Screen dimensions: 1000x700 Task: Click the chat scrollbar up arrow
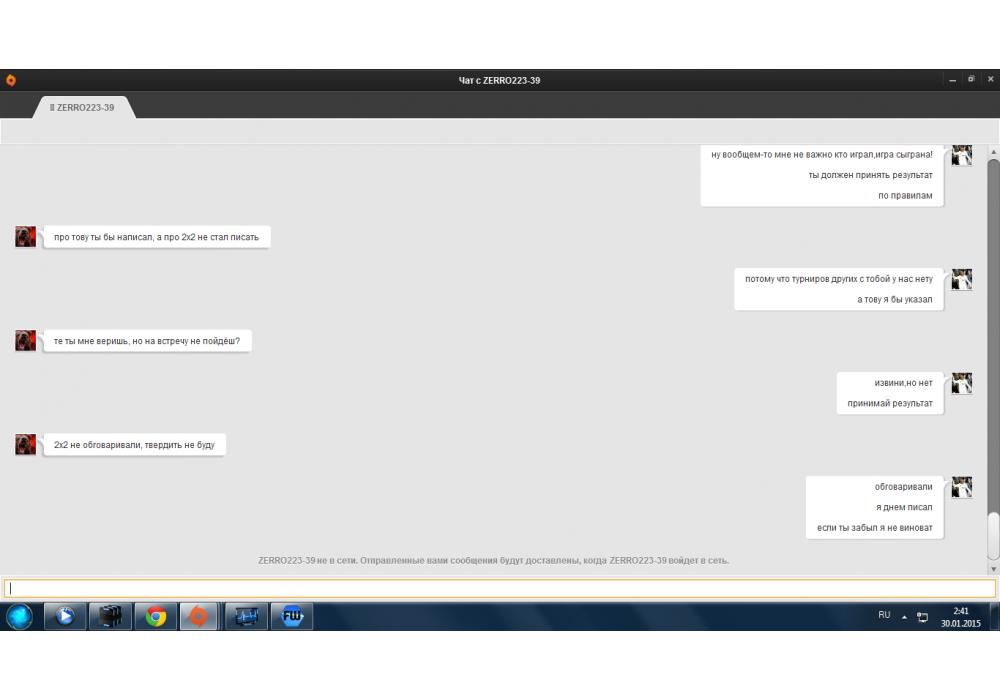coord(993,151)
